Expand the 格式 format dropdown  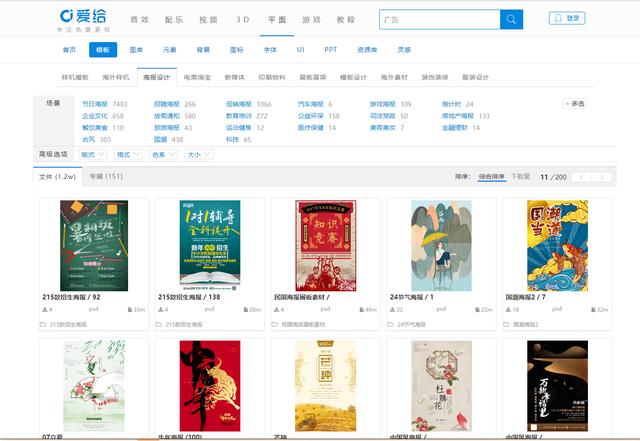pyautogui.click(x=127, y=155)
